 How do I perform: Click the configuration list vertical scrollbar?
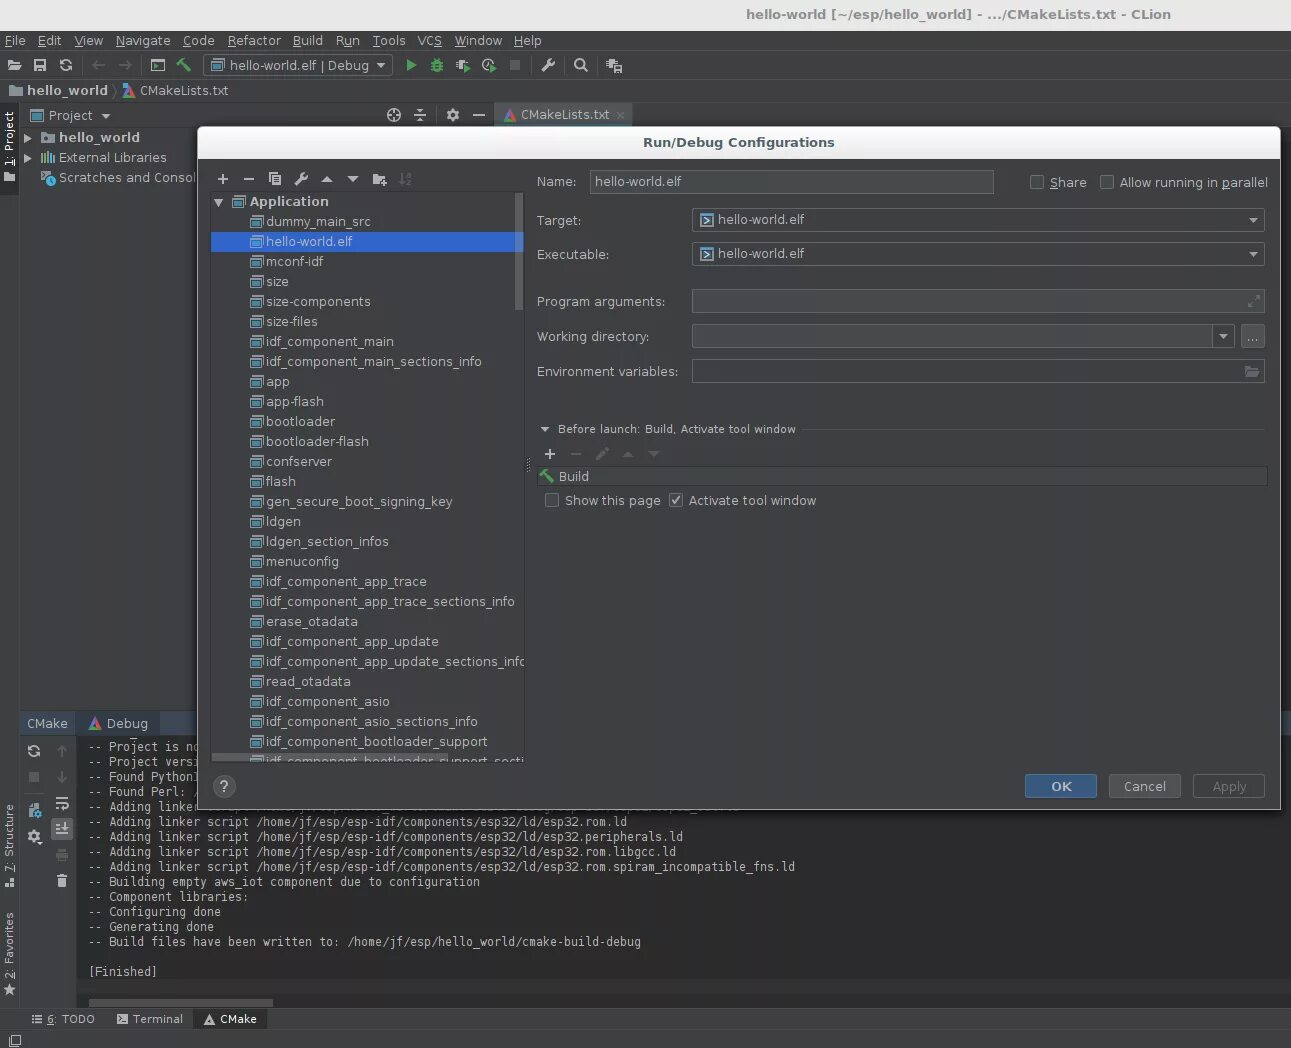pyautogui.click(x=519, y=250)
